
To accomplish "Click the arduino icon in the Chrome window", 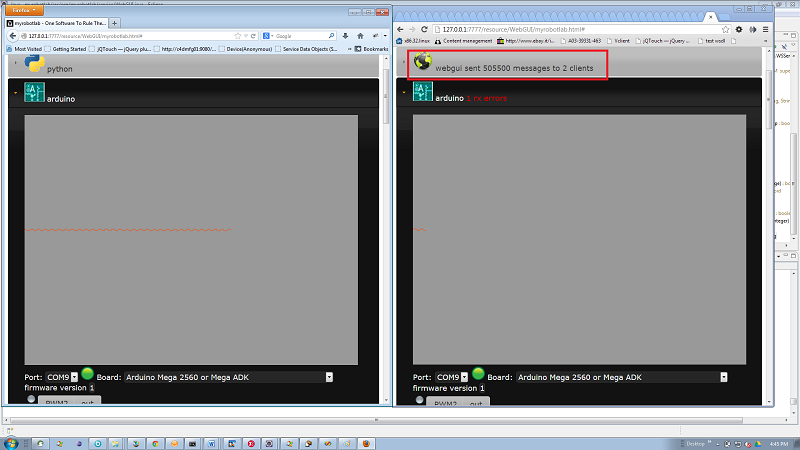I will (x=422, y=92).
